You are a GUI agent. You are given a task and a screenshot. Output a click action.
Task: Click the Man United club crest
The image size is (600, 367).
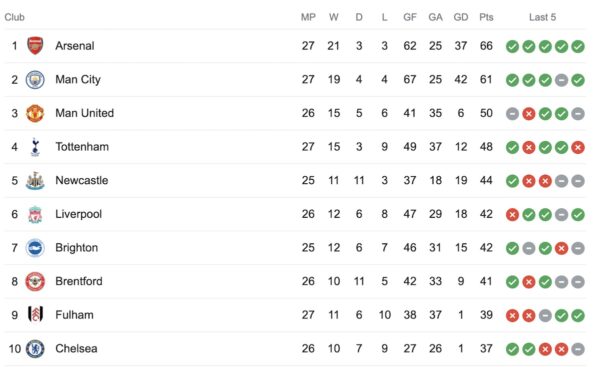pyautogui.click(x=35, y=113)
